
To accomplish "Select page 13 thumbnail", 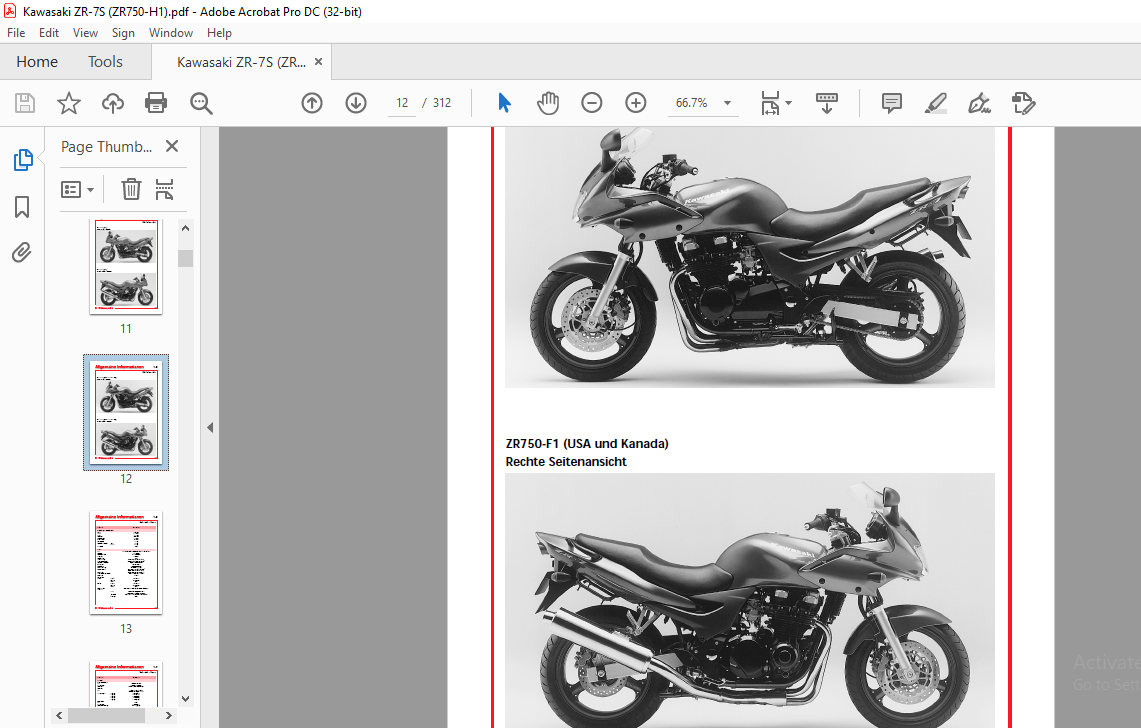I will click(126, 563).
